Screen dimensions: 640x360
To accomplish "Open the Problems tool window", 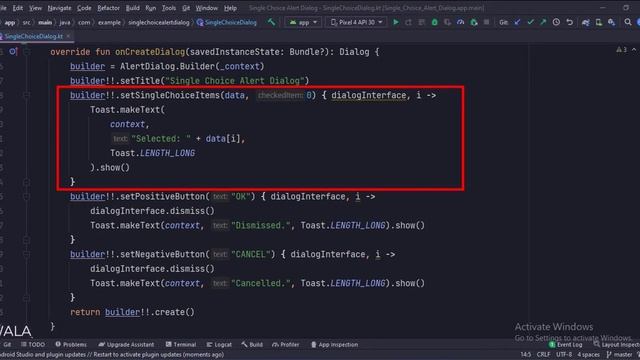I will tap(71, 344).
